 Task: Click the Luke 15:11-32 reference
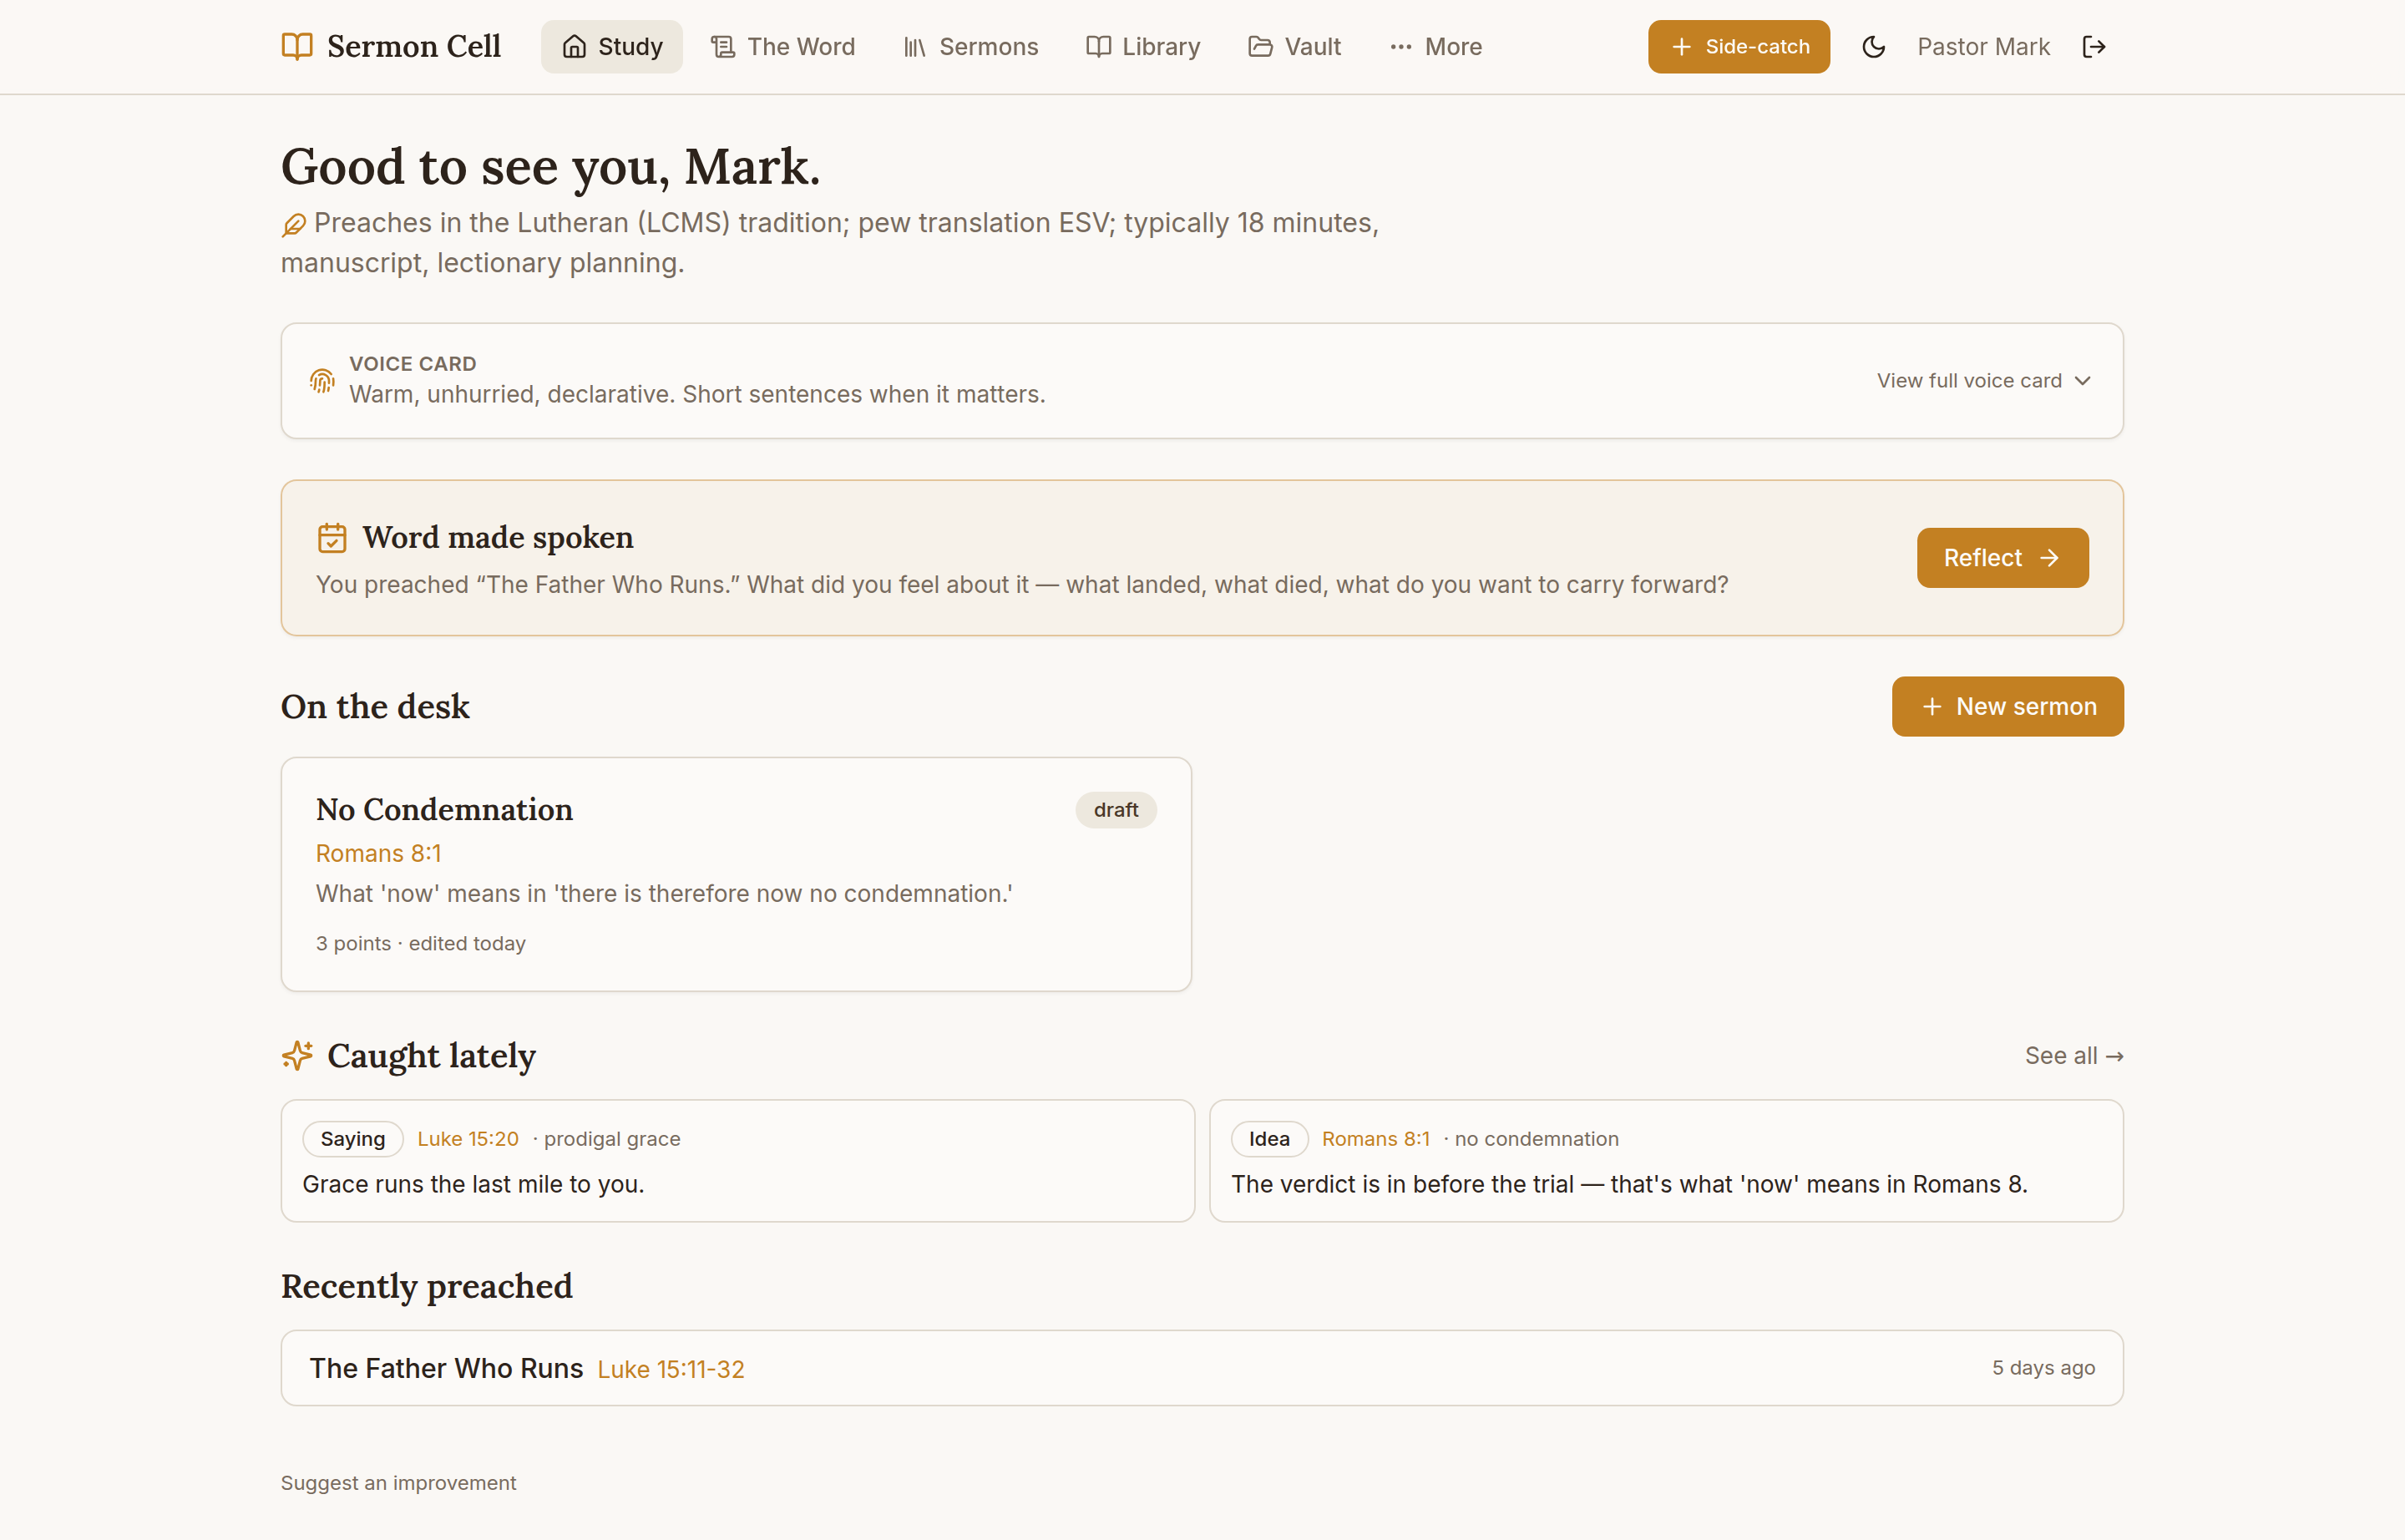(x=671, y=1369)
